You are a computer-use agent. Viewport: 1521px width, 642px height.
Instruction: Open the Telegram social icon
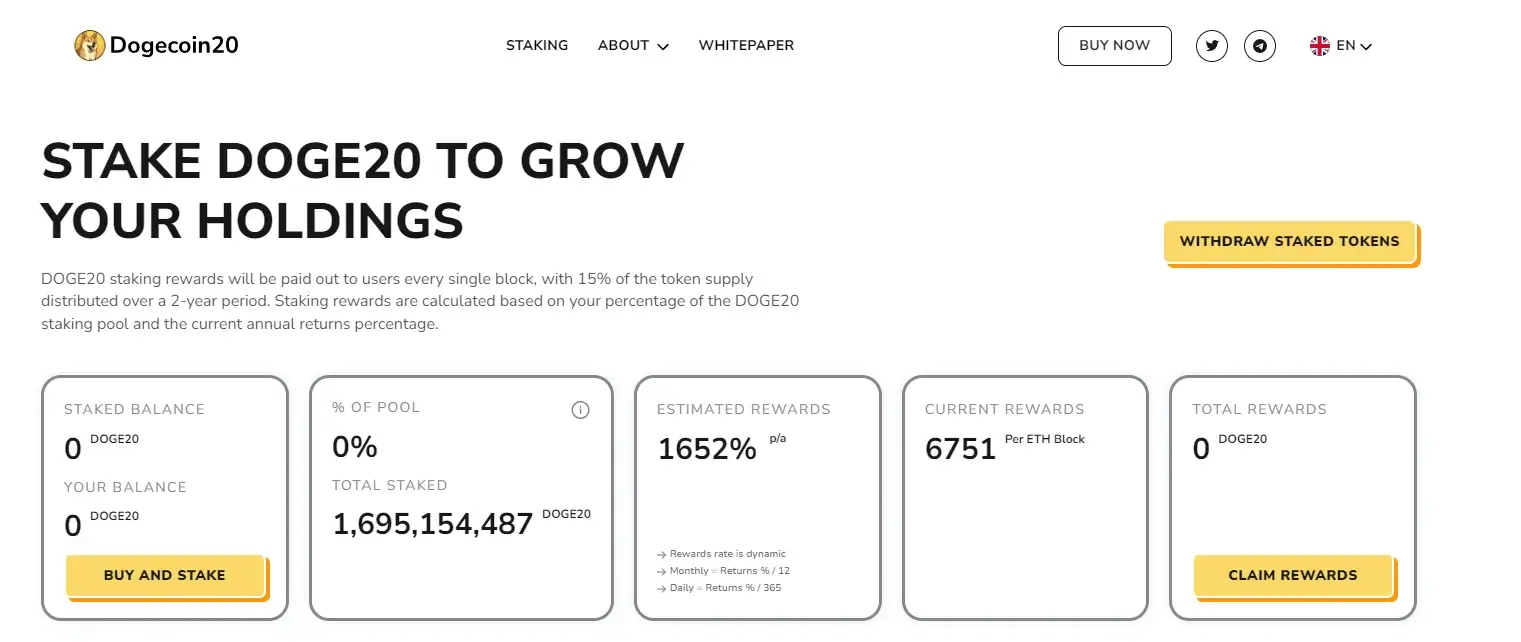tap(1260, 46)
